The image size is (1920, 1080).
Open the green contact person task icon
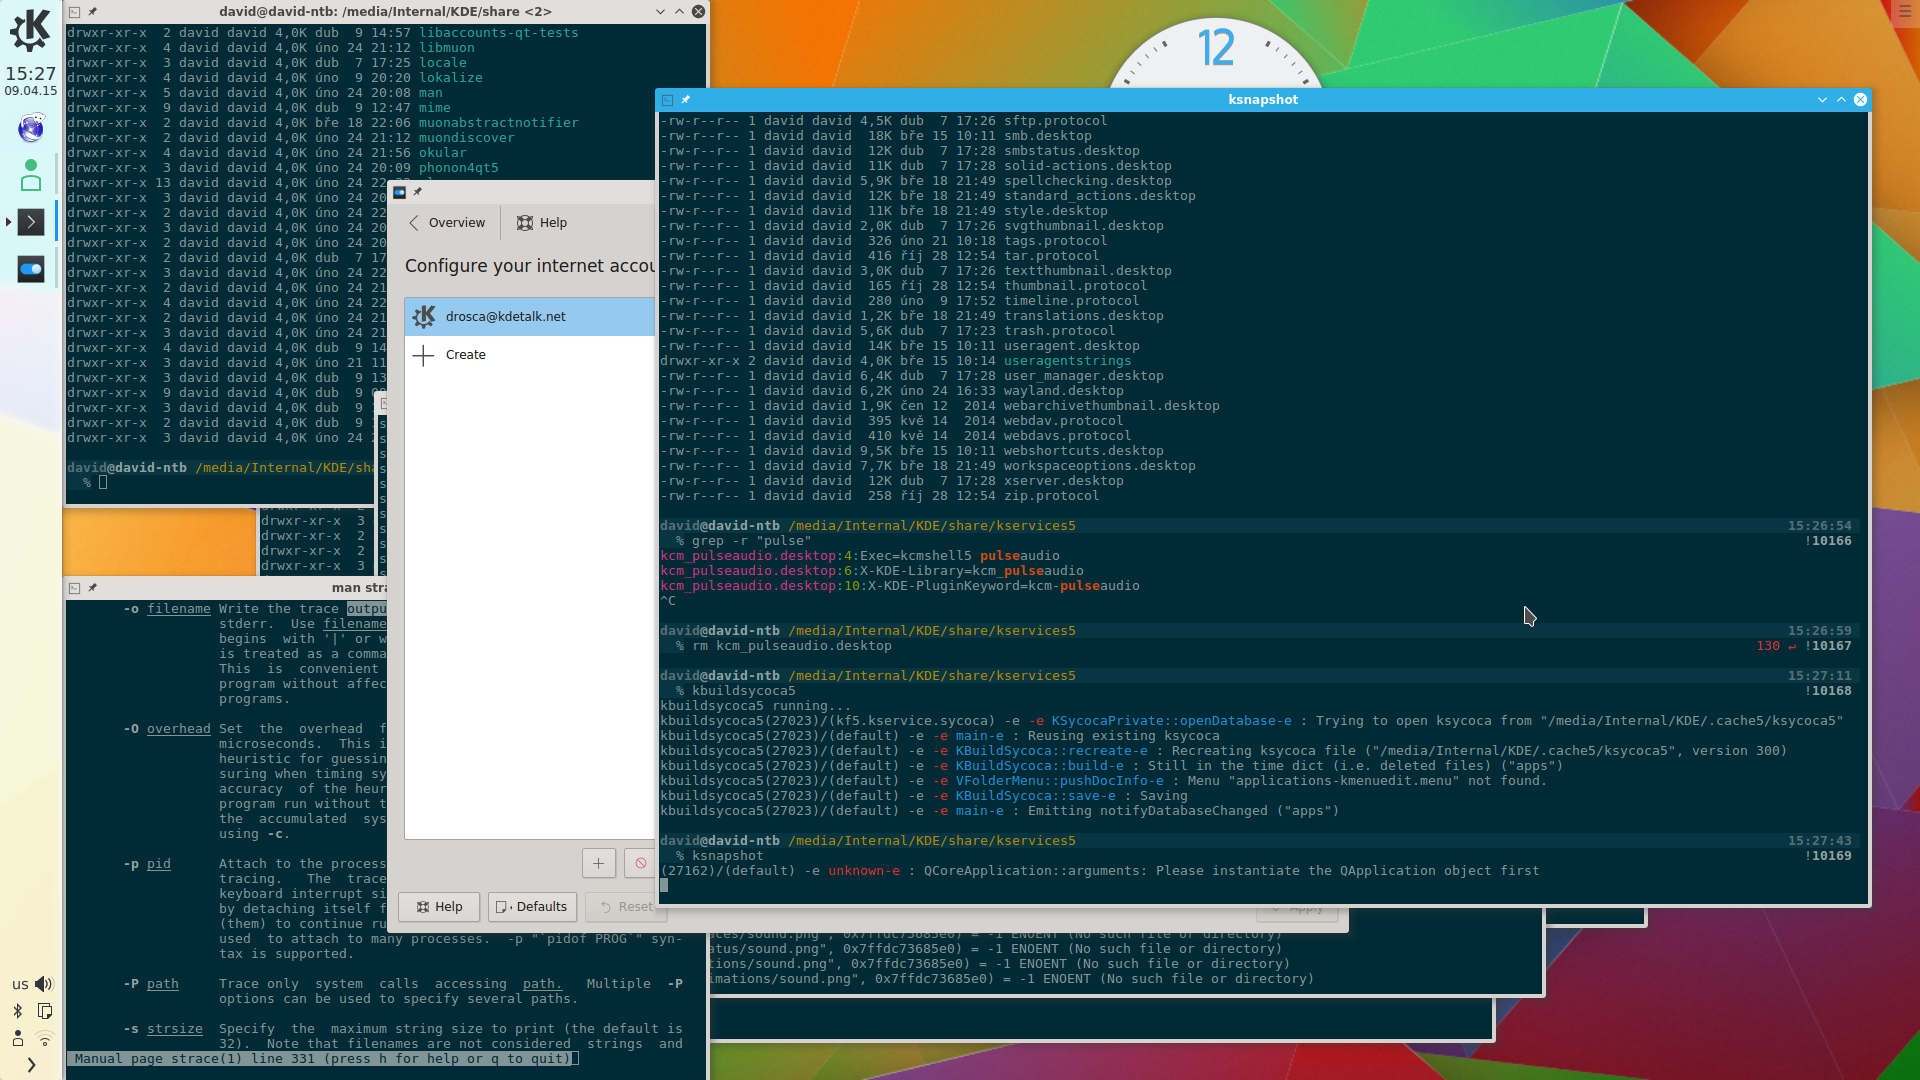point(31,175)
